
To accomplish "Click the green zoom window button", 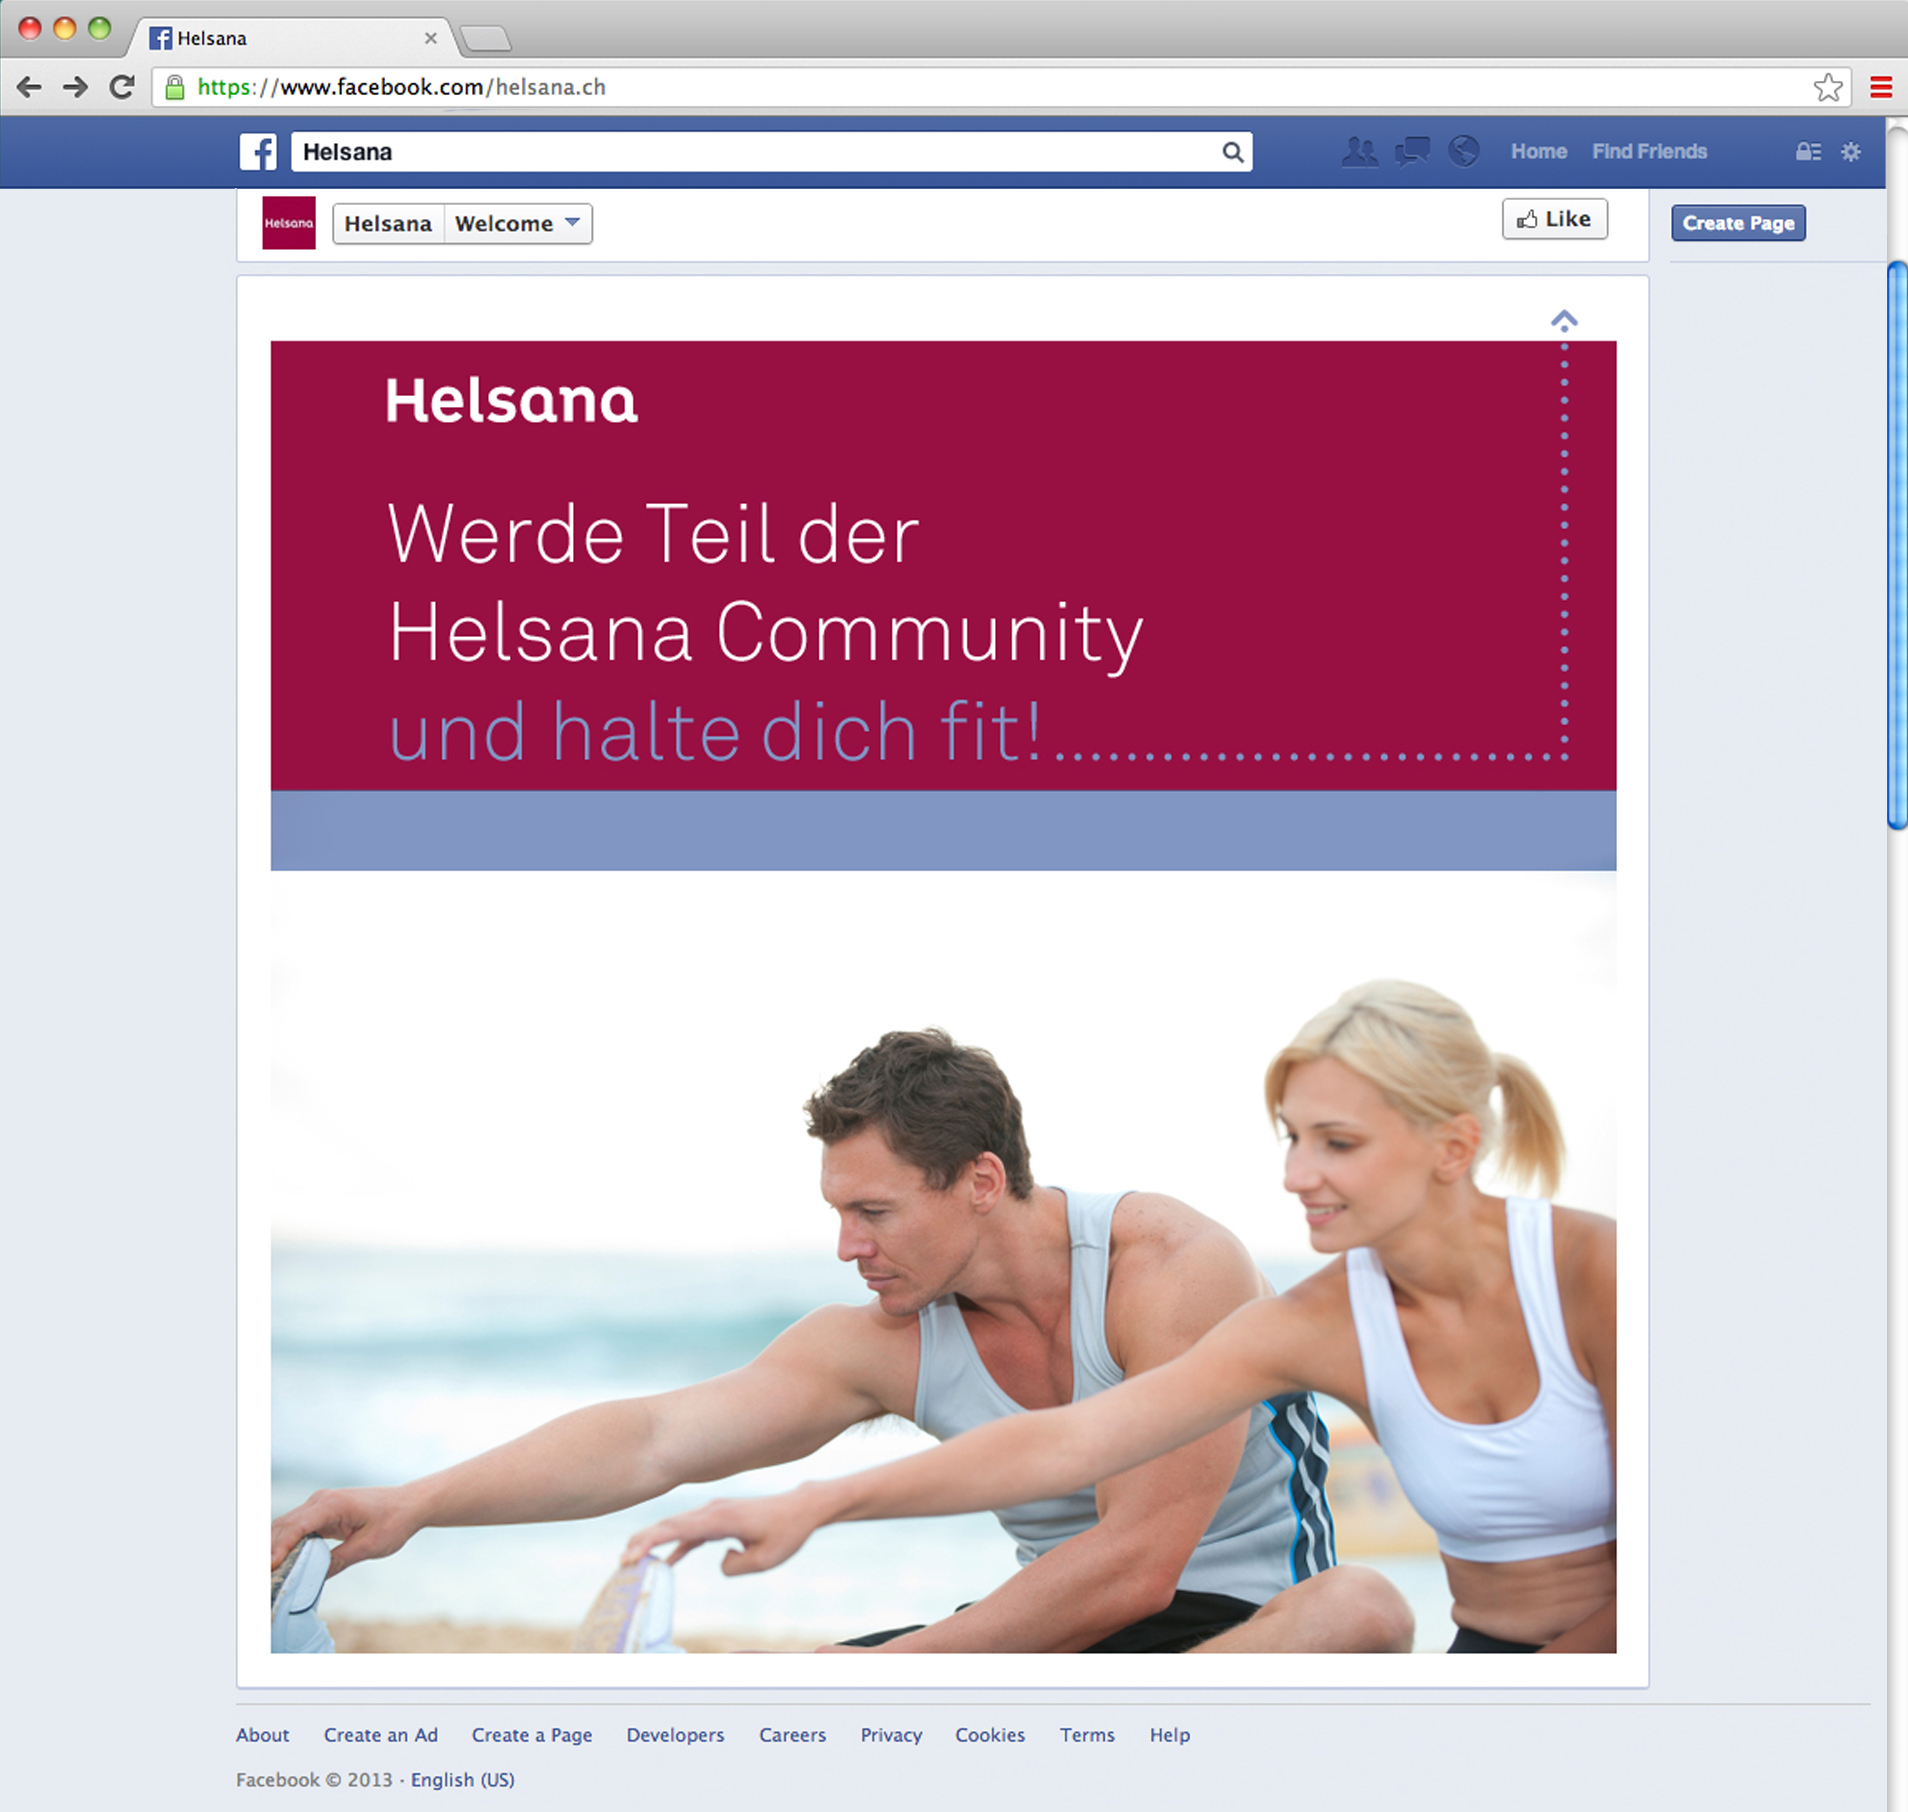I will (99, 28).
